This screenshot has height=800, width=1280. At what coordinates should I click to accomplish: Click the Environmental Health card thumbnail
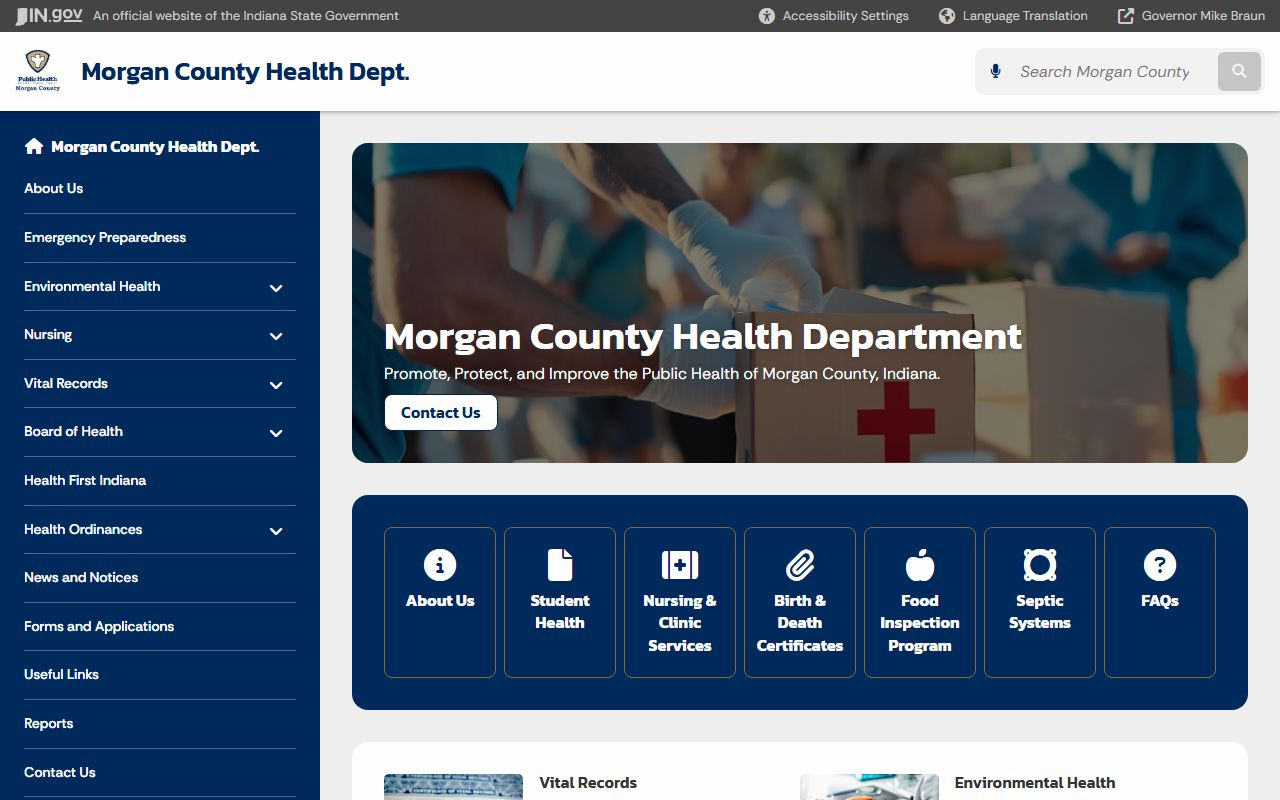click(x=869, y=787)
